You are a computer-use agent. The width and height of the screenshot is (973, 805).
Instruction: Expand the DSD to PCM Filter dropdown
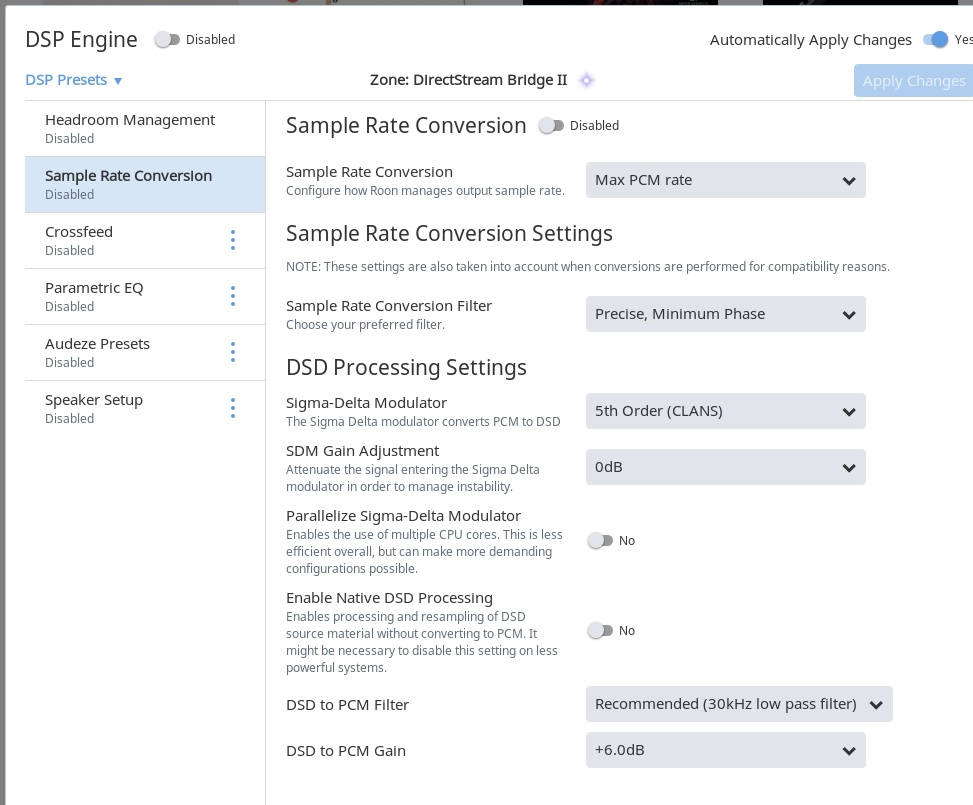pos(739,704)
